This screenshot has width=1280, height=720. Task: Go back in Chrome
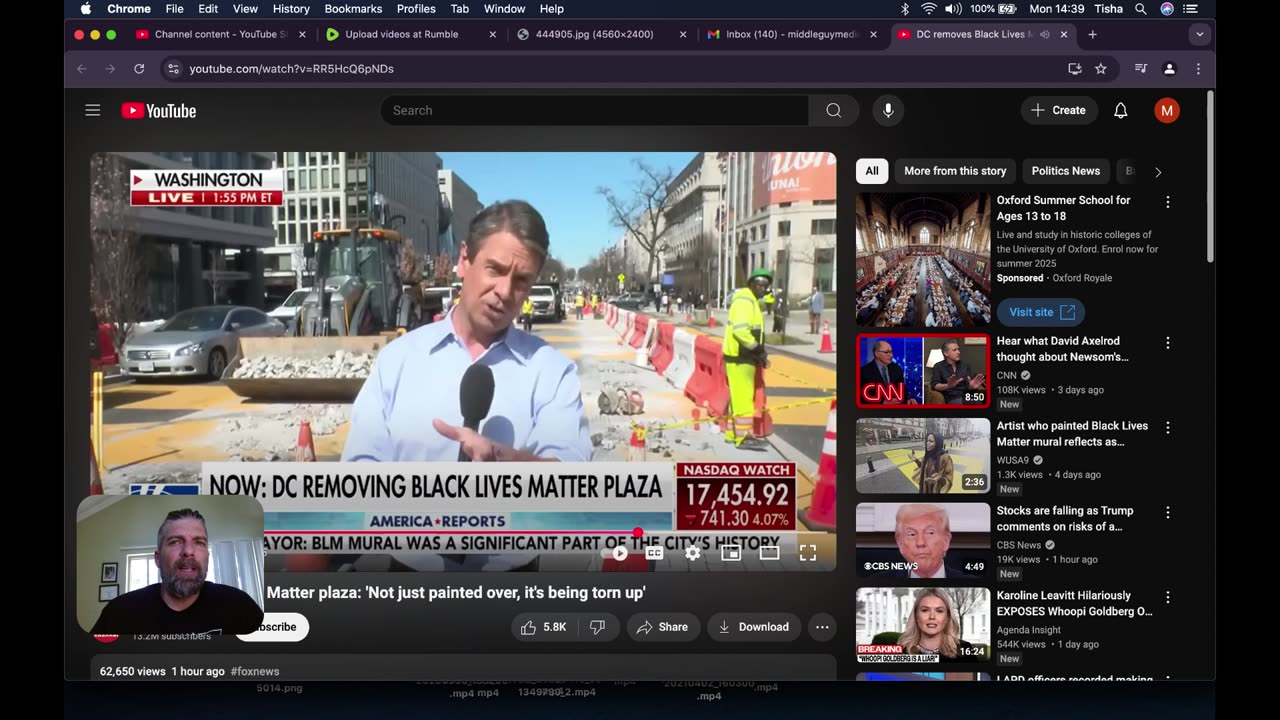pyautogui.click(x=82, y=69)
